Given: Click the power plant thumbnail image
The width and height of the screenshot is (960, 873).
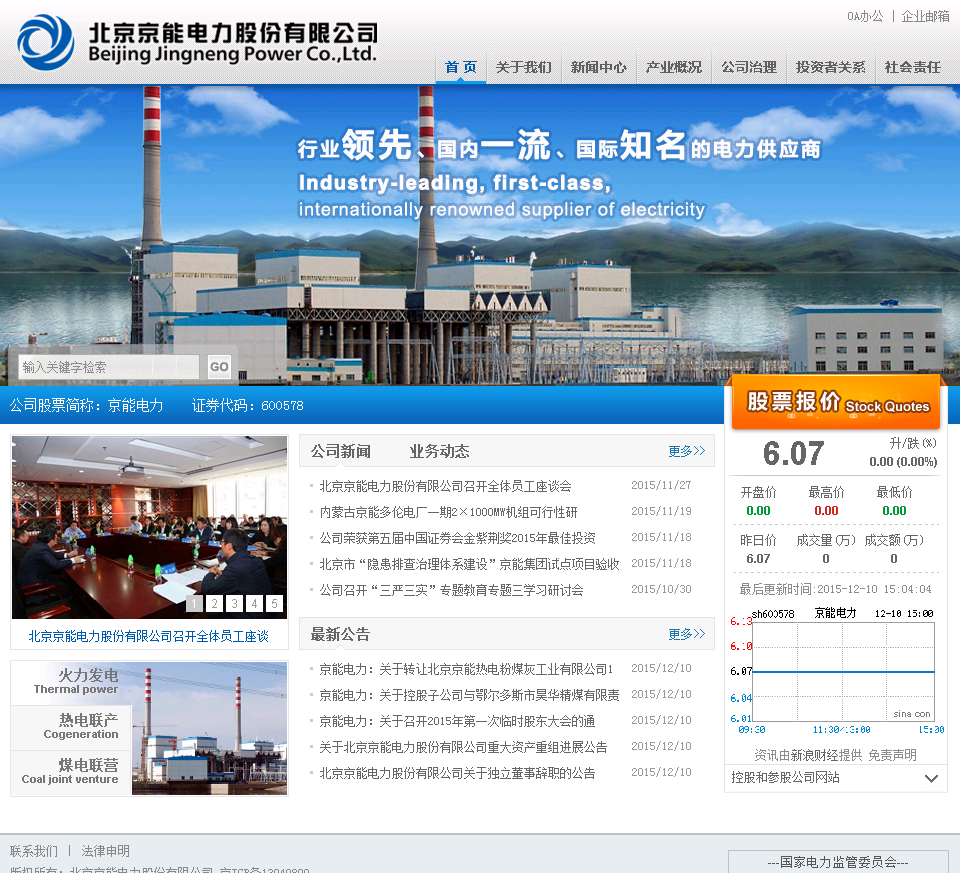Looking at the screenshot, I should pos(209,729).
